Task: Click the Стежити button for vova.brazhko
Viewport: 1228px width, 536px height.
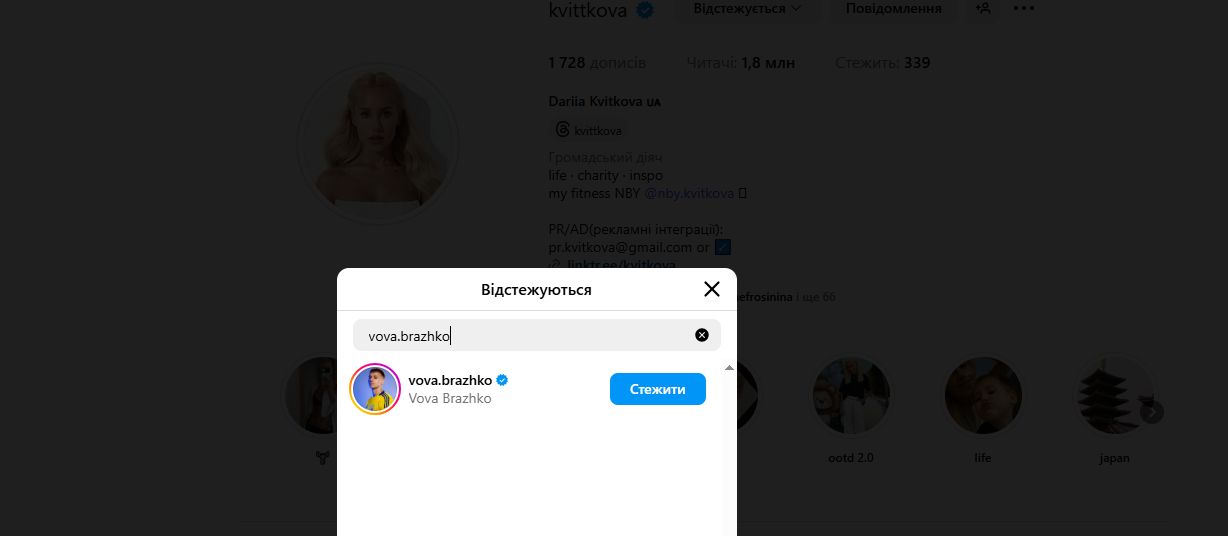Action: coord(657,389)
